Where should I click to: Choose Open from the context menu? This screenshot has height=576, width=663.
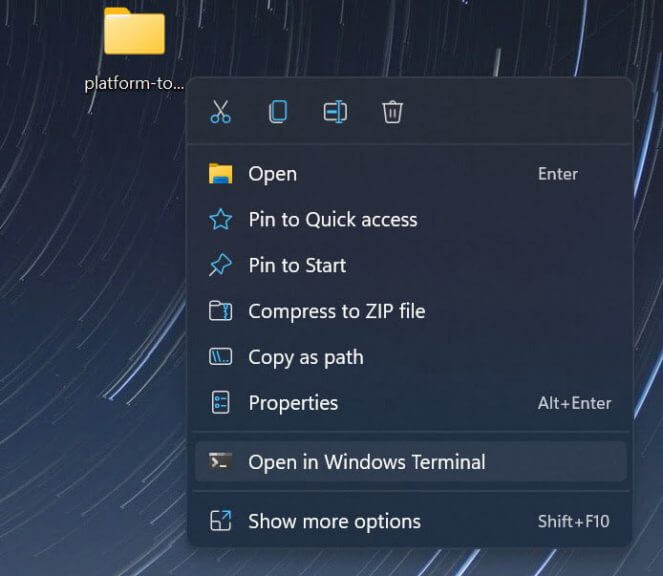[410, 174]
